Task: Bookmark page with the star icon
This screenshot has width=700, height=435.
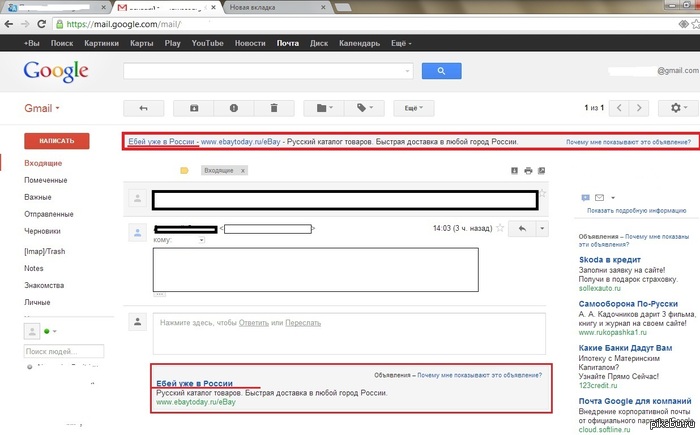Action: click(696, 24)
